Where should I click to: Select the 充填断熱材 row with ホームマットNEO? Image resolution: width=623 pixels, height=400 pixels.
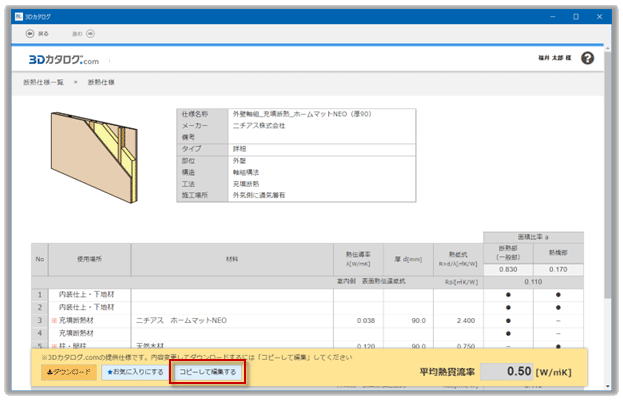180,320
